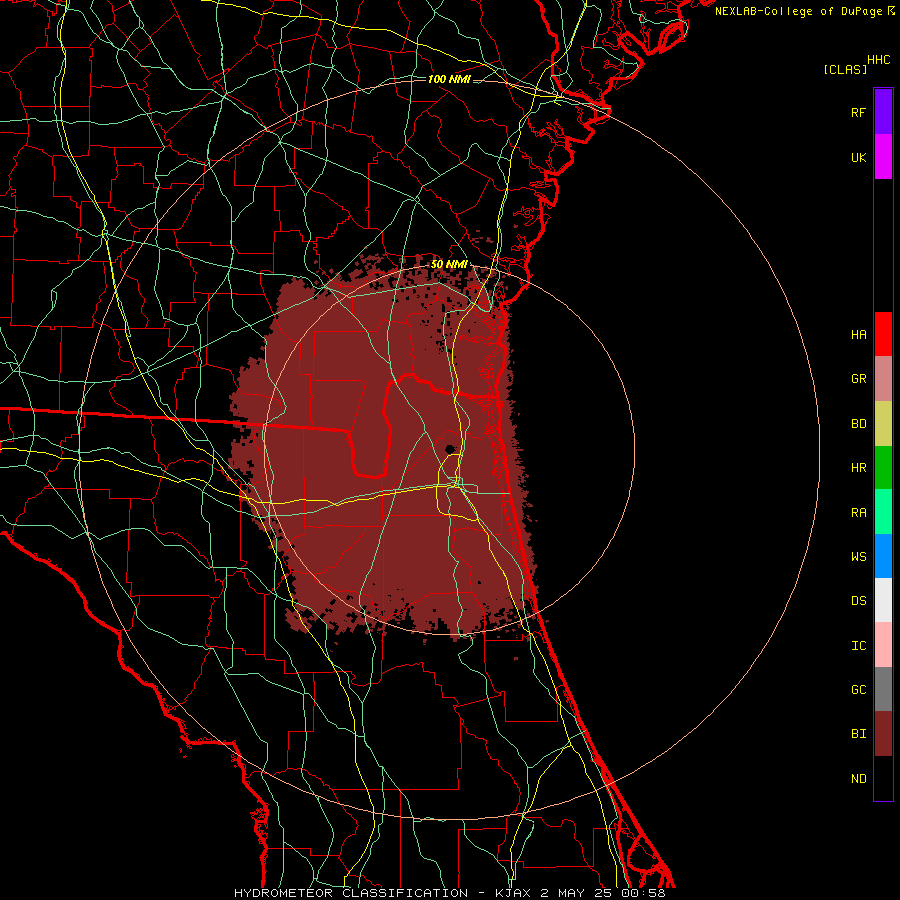Click the Hydrometeor Classification KJAX title caption
This screenshot has width=900, height=900.
(450, 893)
